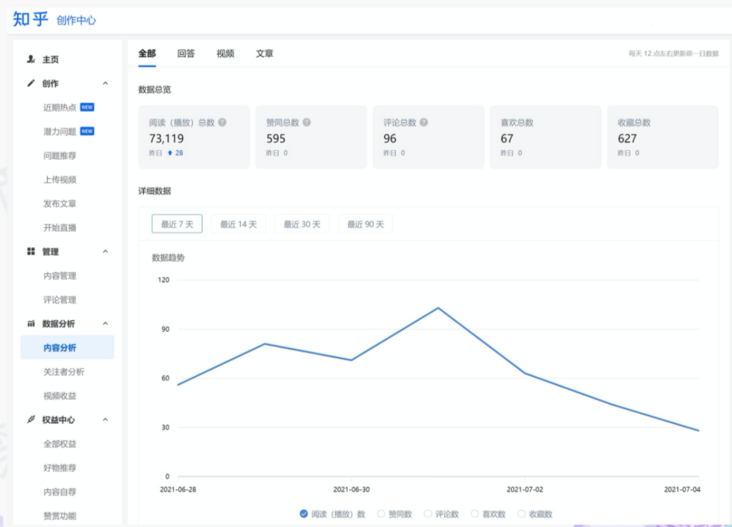Switch to the 回答 tab
This screenshot has height=527, width=732.
[186, 54]
